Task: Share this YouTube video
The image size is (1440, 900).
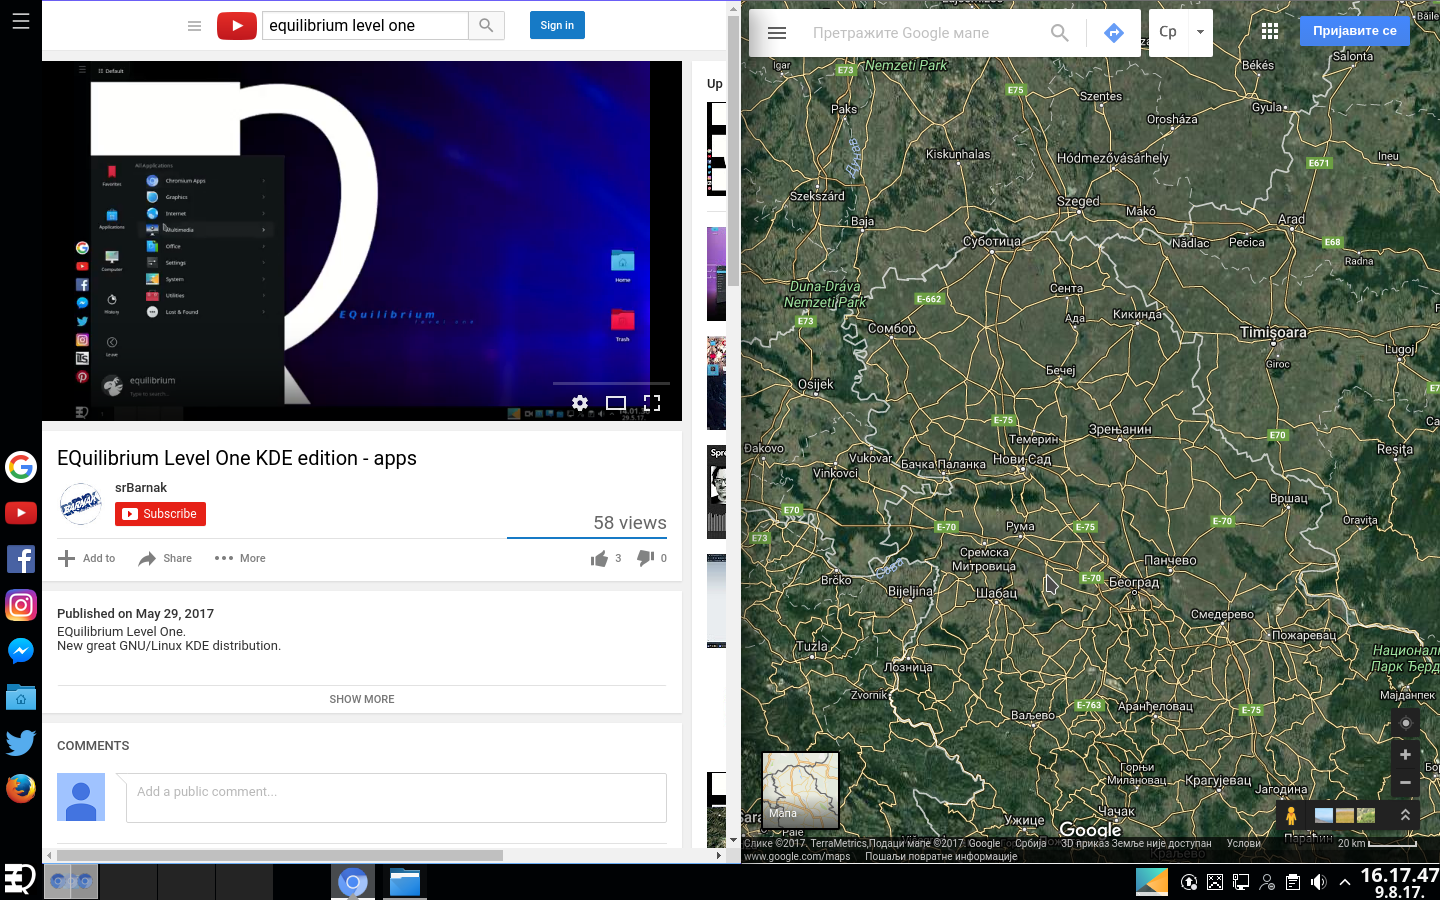Action: (x=165, y=558)
